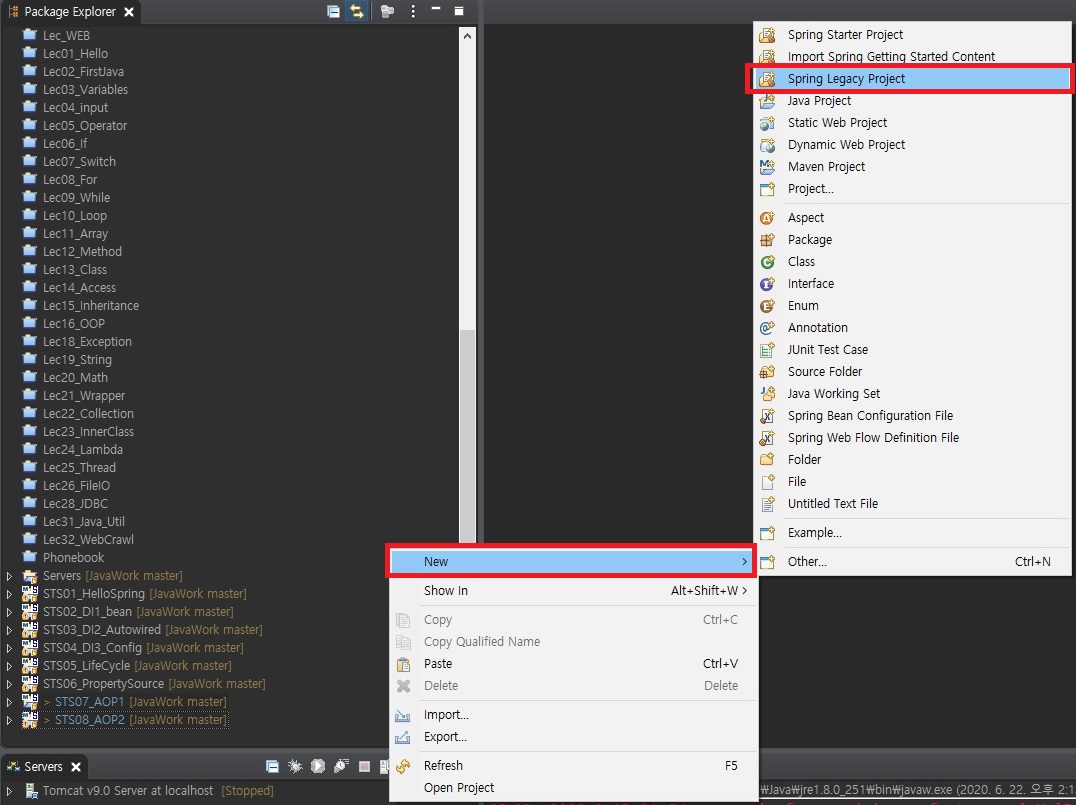Click the Aspect icon
The height and width of the screenshot is (805, 1076).
(x=767, y=218)
